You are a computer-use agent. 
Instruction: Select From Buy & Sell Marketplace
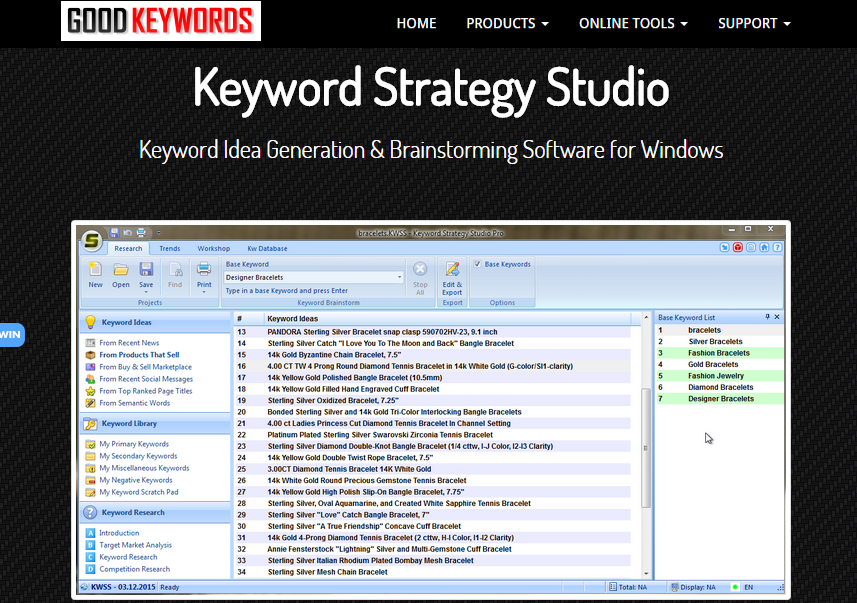[x=145, y=367]
